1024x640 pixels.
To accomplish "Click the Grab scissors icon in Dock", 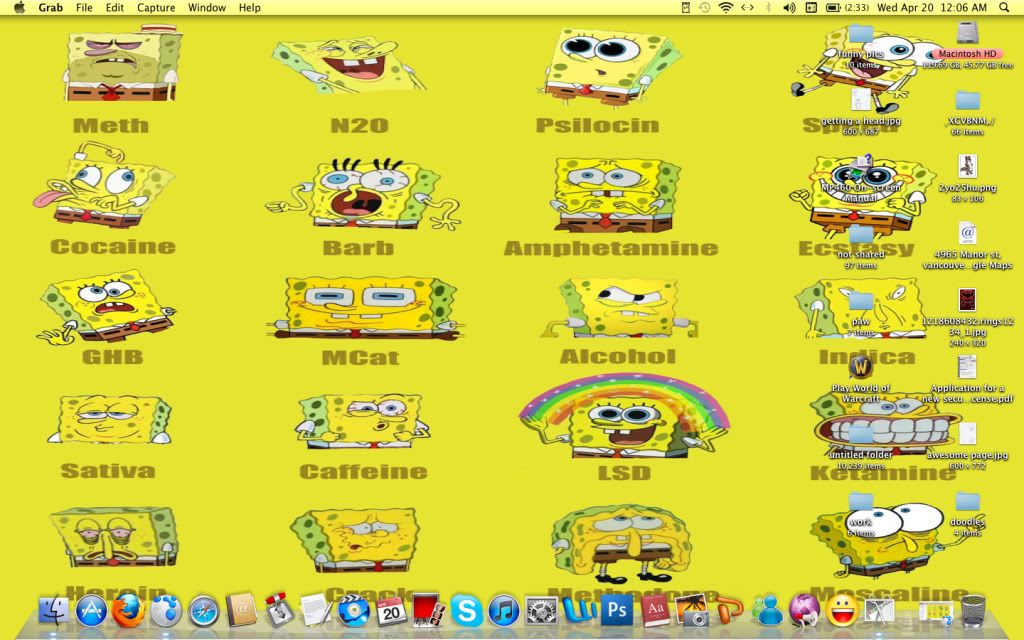I will pyautogui.click(x=879, y=611).
